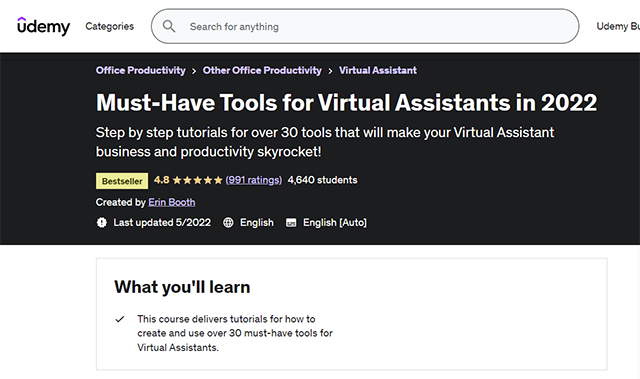
Task: Open the Udemy logo home link
Action: tap(43, 26)
